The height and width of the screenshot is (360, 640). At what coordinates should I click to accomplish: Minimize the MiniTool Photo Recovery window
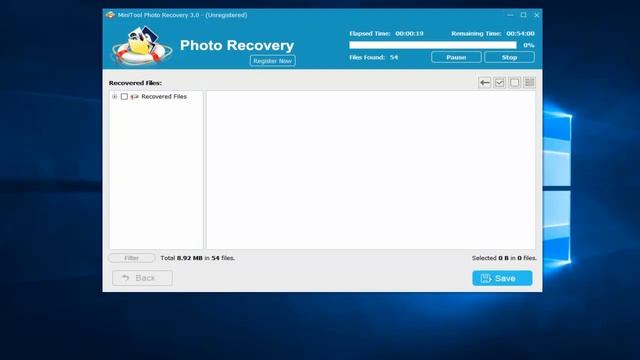(511, 15)
